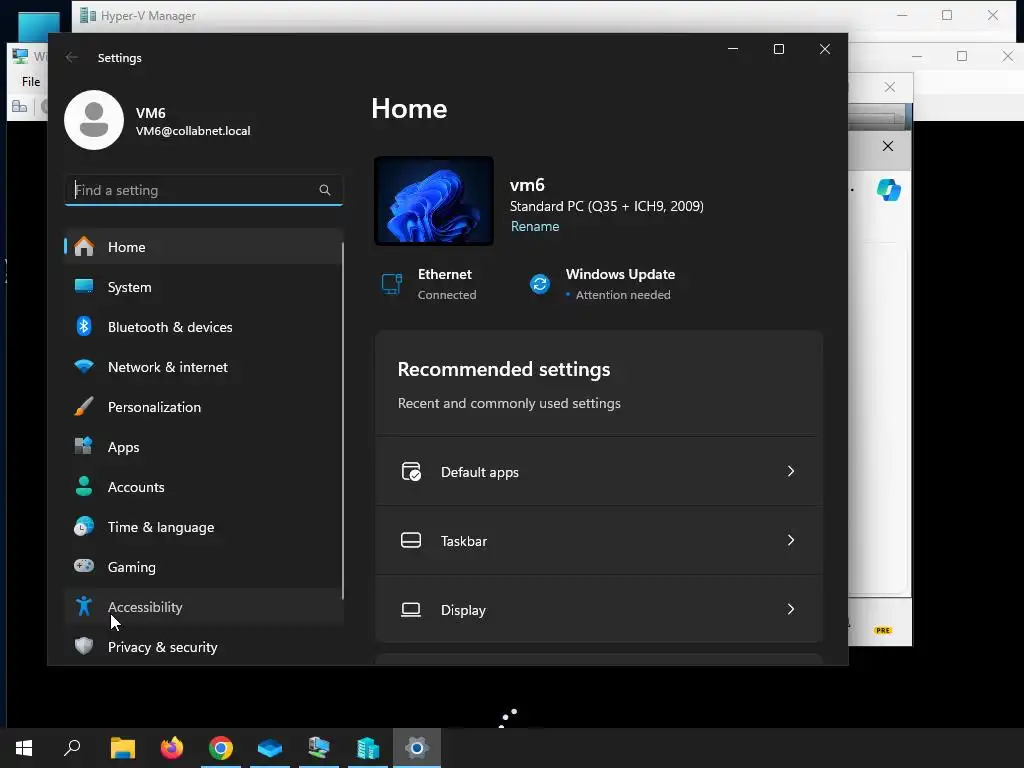The image size is (1024, 768).
Task: Go to Bluetooth & devices settings
Action: (203, 327)
